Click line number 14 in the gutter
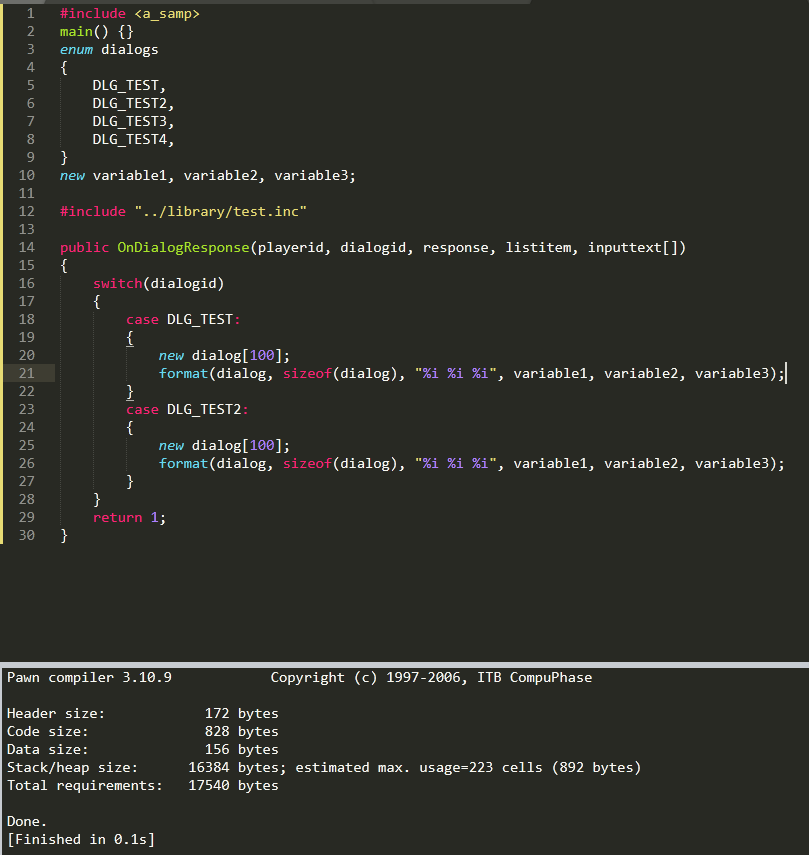809x855 pixels. (27, 248)
